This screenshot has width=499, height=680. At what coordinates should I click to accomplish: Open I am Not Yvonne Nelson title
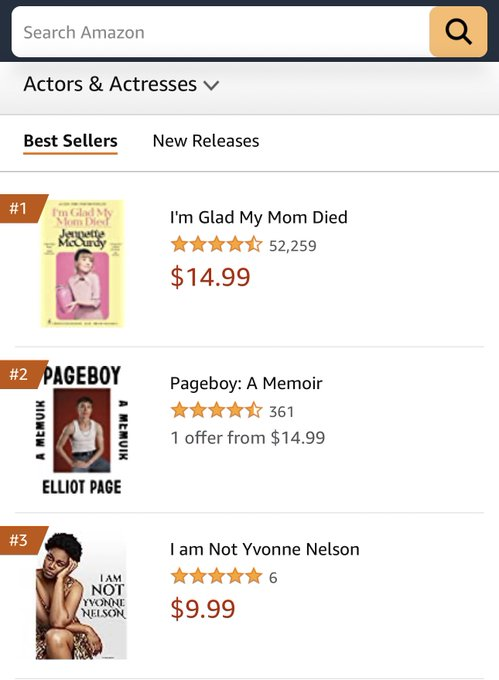pos(264,549)
